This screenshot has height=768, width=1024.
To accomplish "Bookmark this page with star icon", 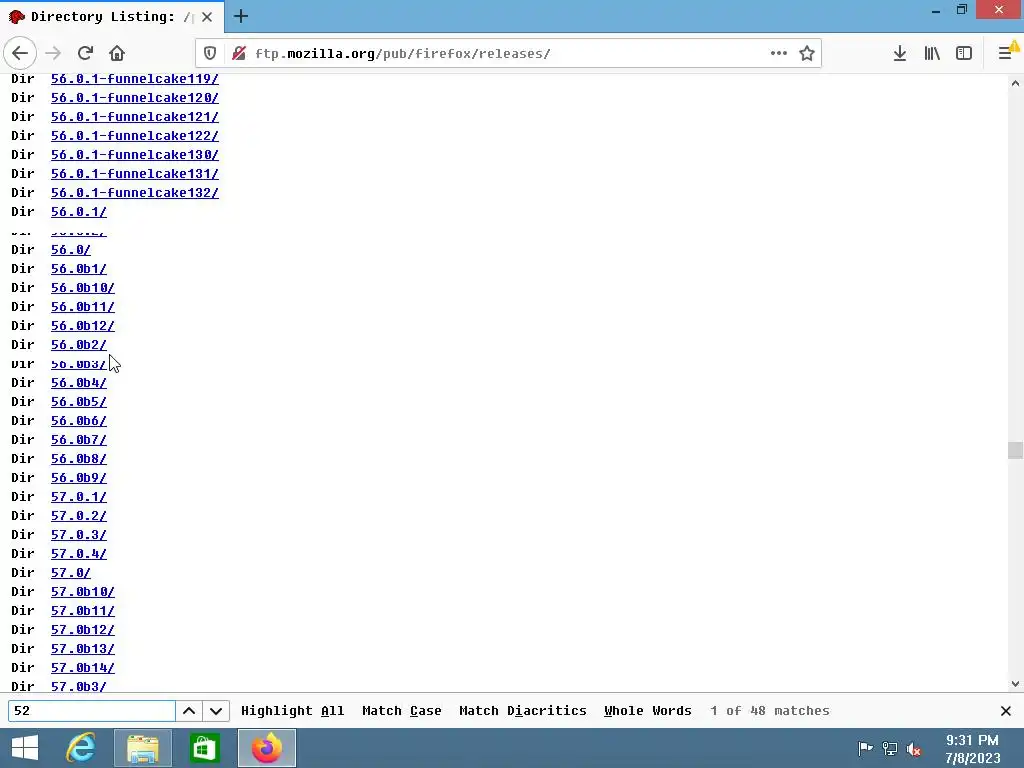I will 807,53.
